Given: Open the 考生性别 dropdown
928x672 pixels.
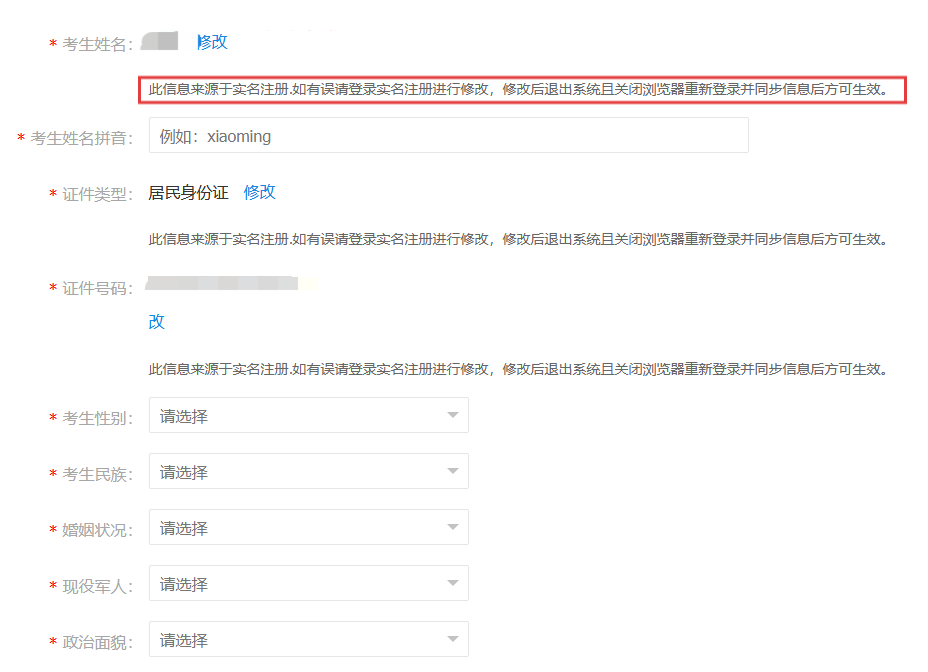Looking at the screenshot, I should [x=309, y=416].
